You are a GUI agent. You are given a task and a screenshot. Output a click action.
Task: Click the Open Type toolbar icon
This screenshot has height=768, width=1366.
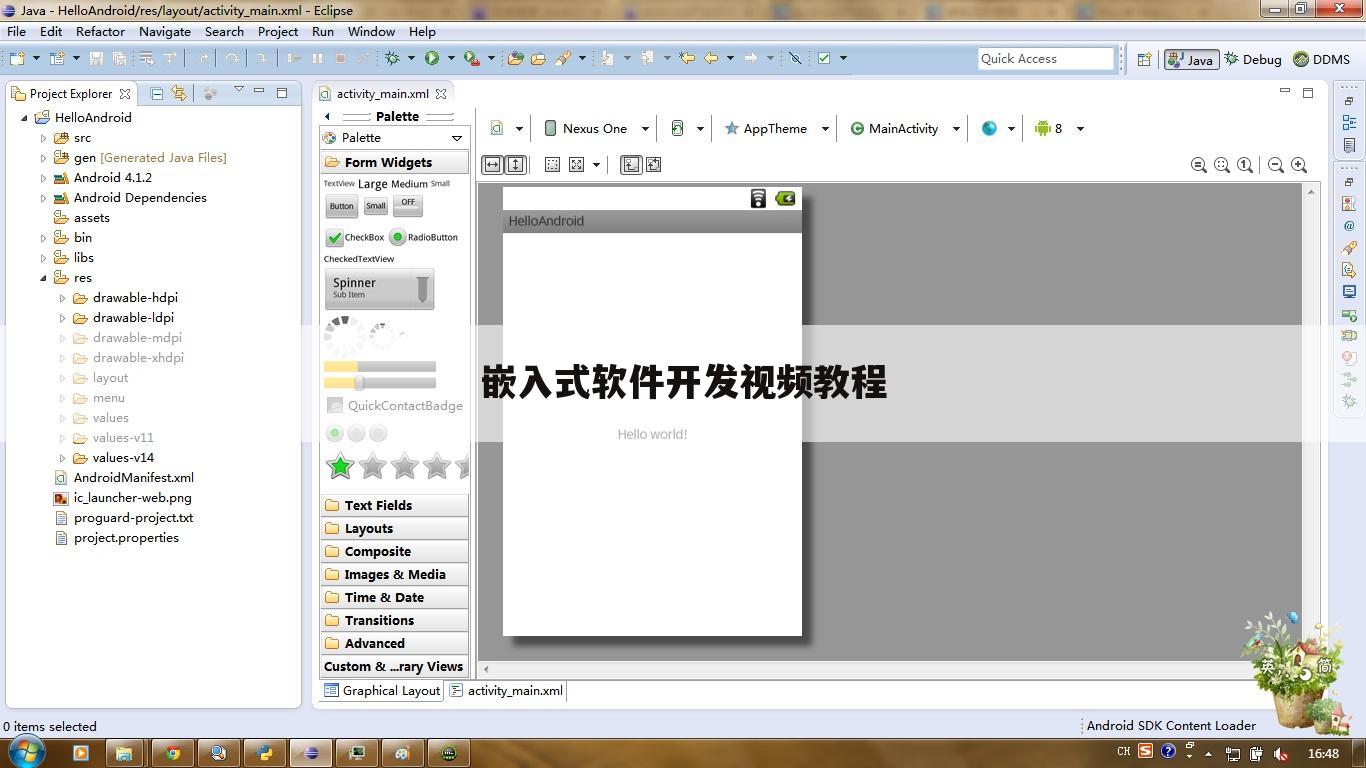[x=516, y=58]
